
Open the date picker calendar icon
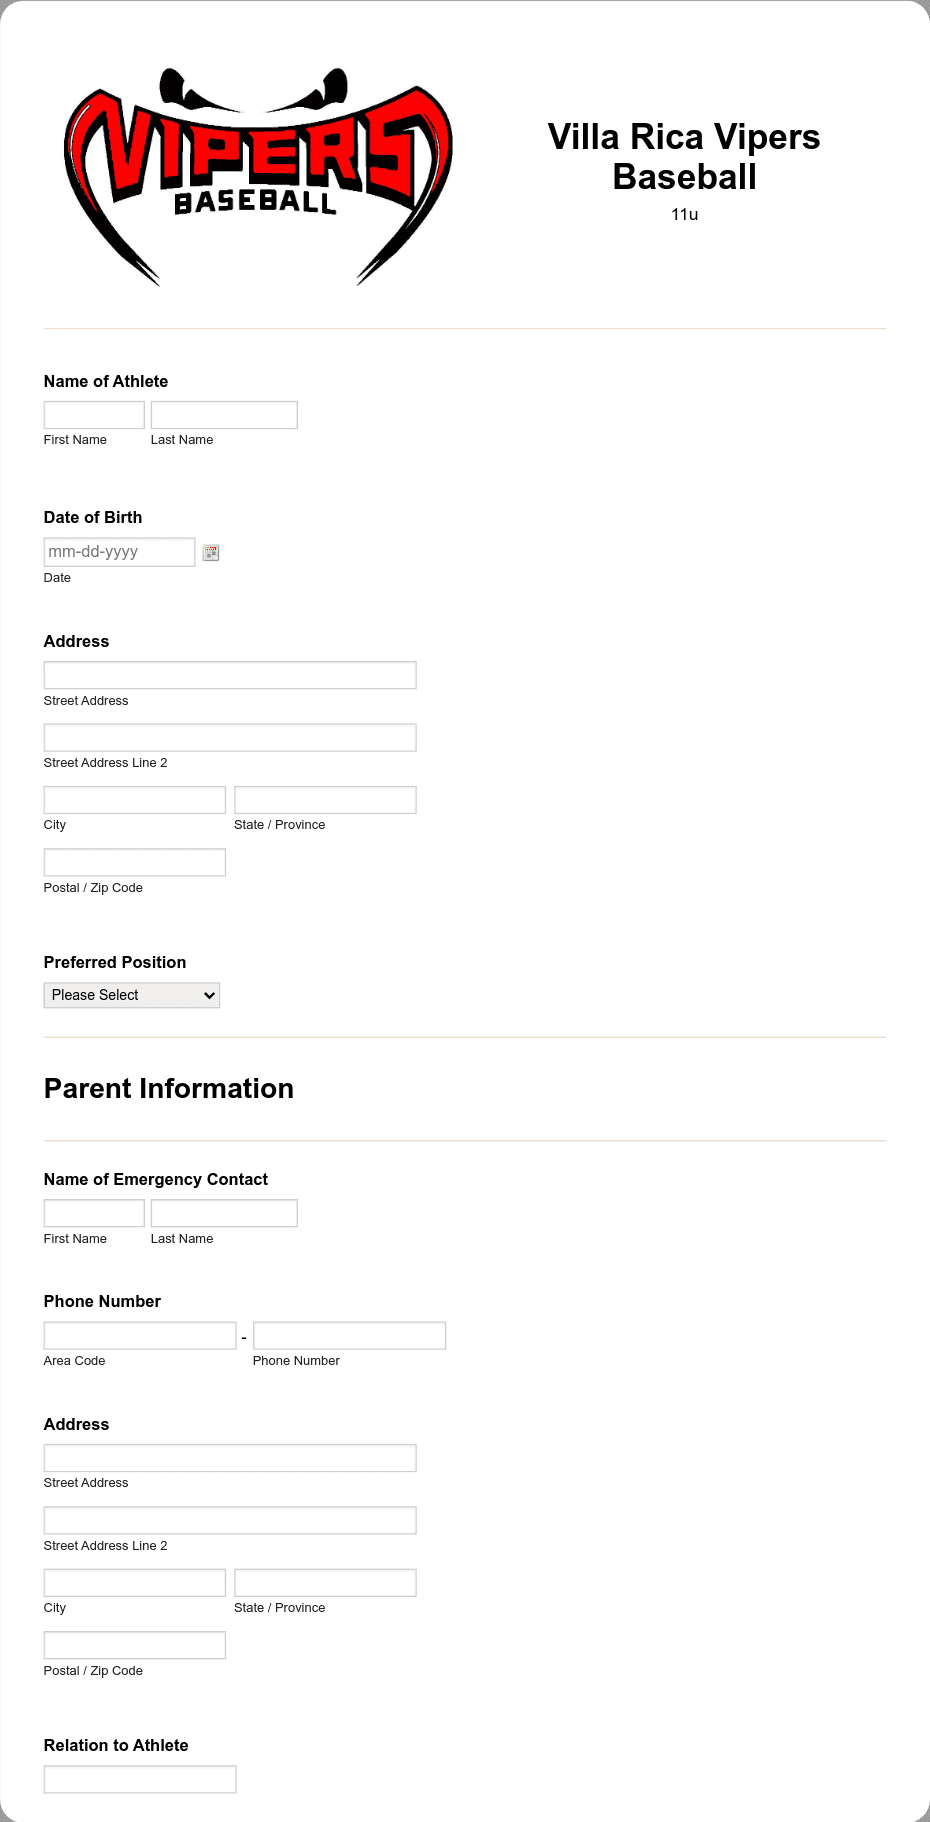210,552
